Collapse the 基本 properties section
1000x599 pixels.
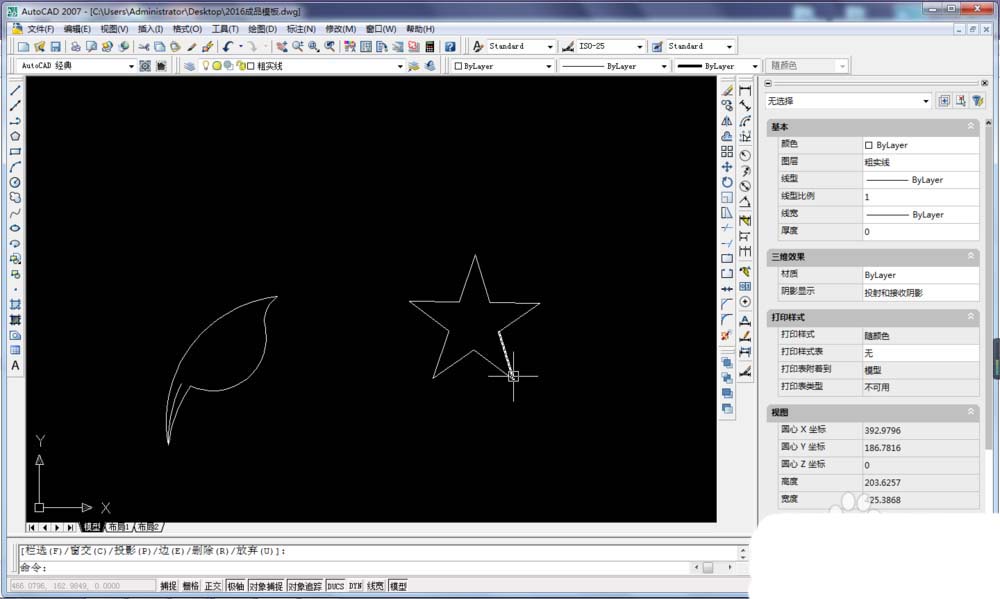pos(970,127)
